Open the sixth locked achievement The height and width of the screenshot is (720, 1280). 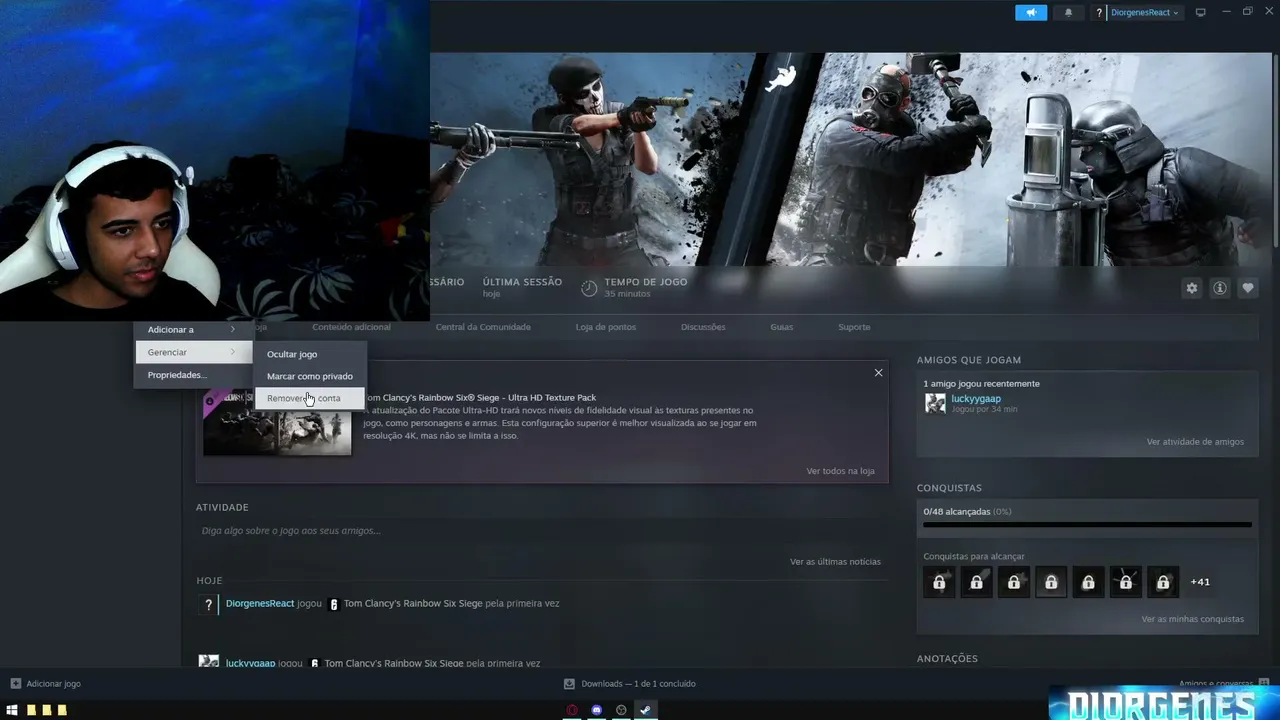(1126, 582)
